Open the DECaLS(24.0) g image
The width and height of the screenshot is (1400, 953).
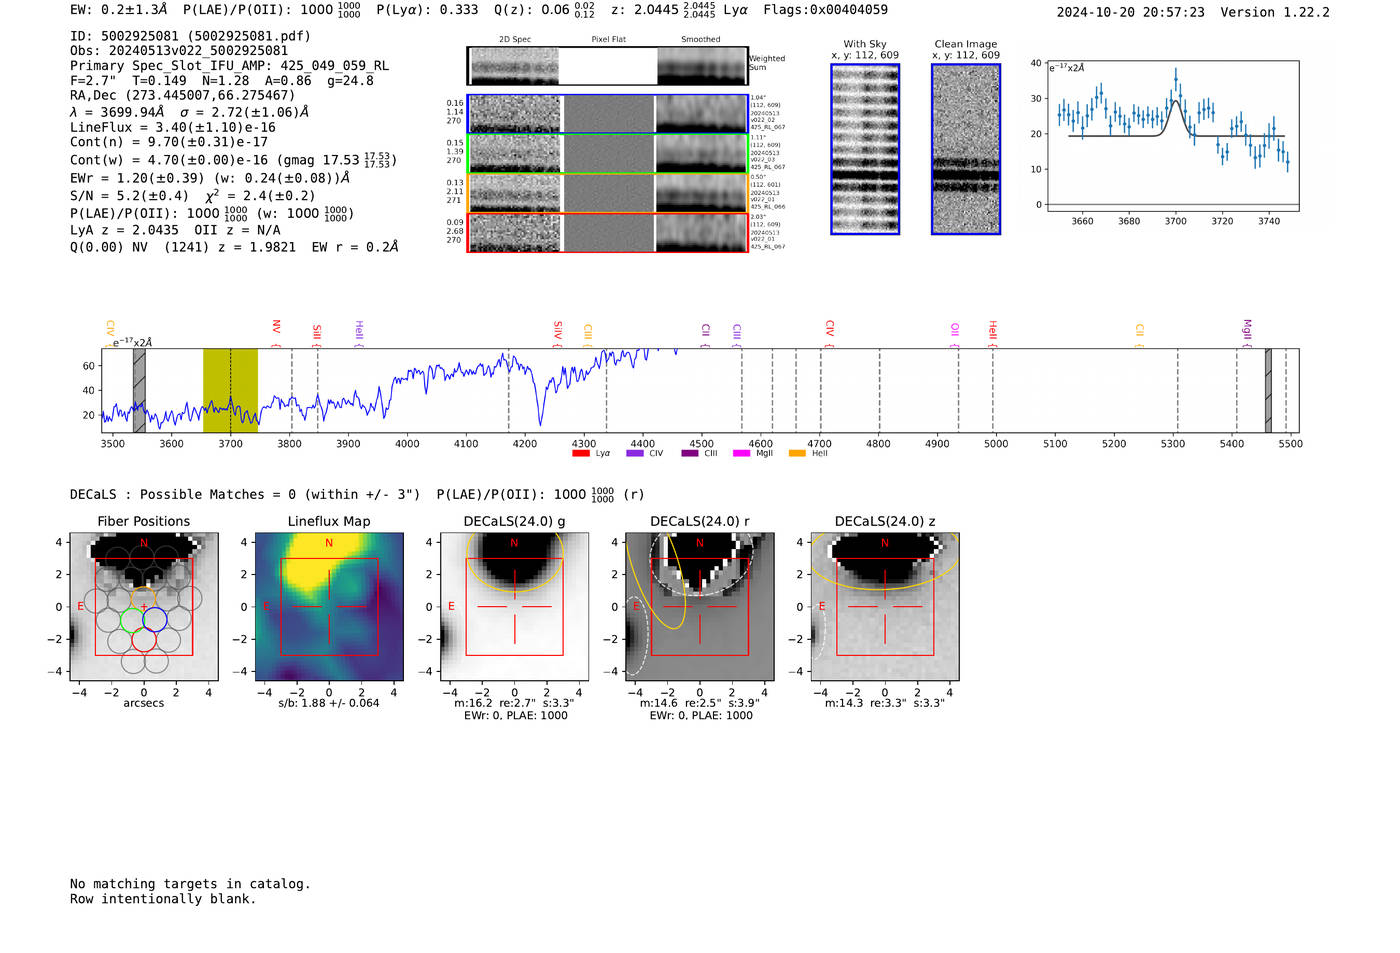514,606
